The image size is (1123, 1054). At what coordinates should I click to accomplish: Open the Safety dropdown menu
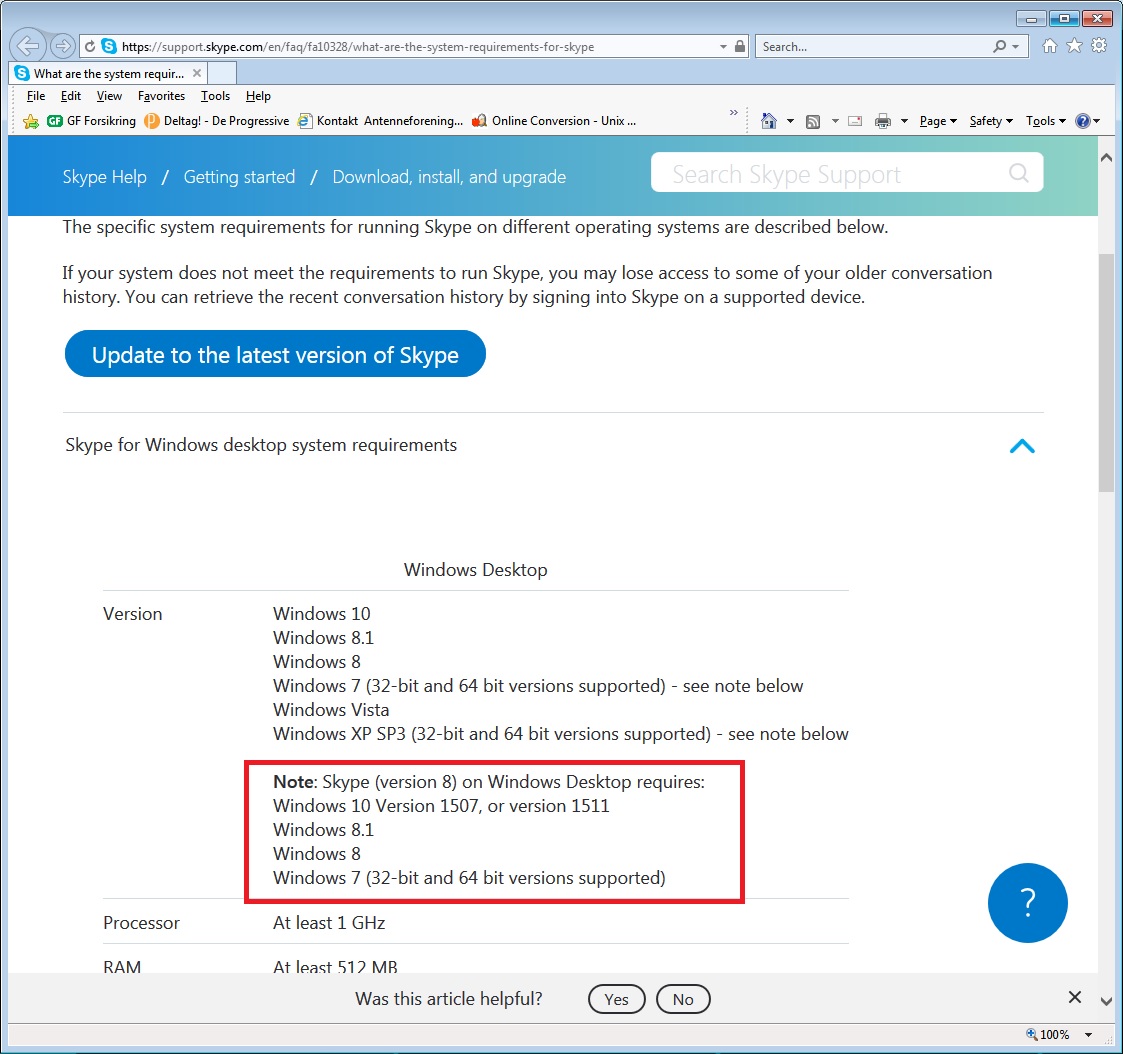point(991,121)
